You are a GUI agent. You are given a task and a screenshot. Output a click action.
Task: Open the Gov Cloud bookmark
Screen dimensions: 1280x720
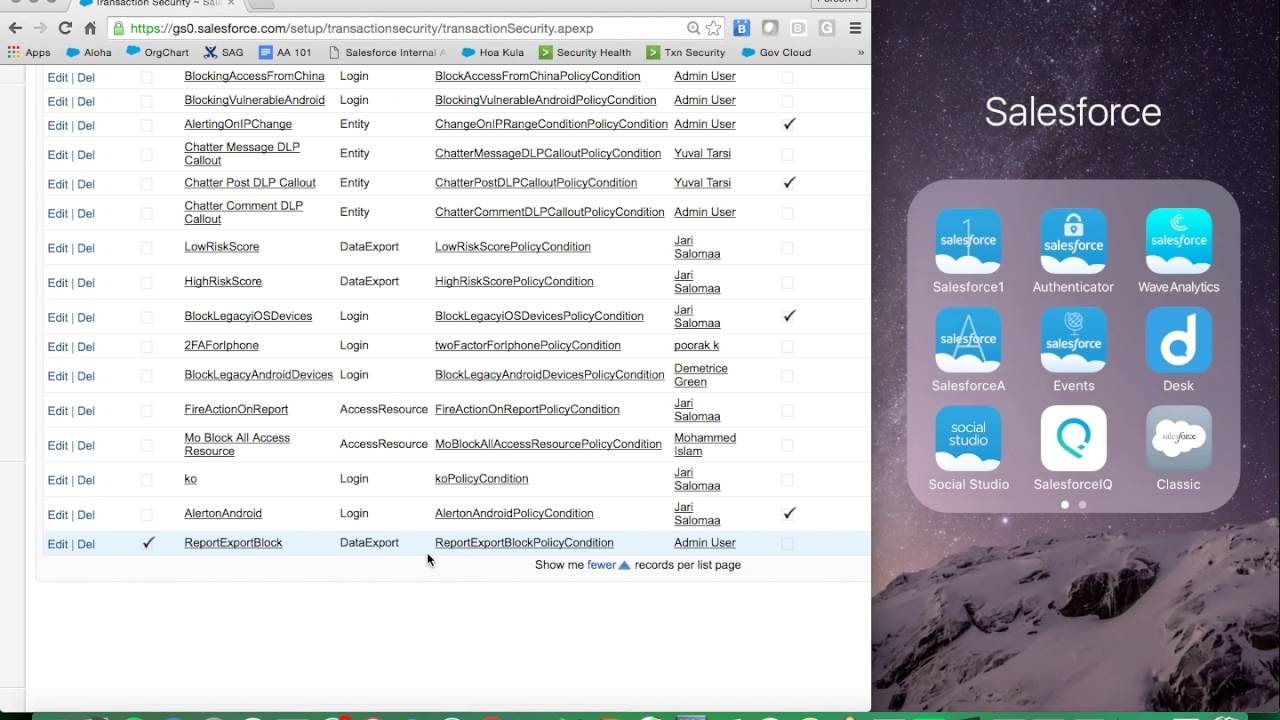(x=776, y=52)
